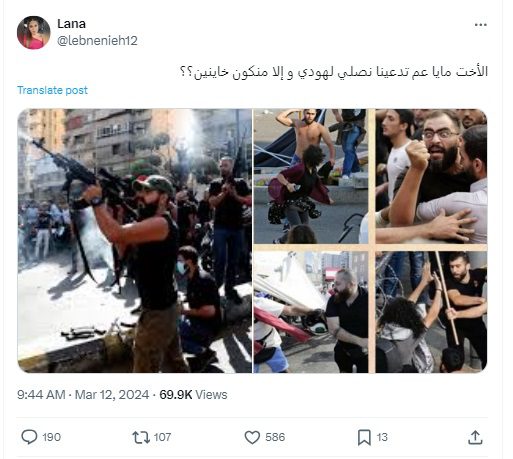Open the large photo of man firing rifle
The image size is (513, 459).
pyautogui.click(x=135, y=241)
